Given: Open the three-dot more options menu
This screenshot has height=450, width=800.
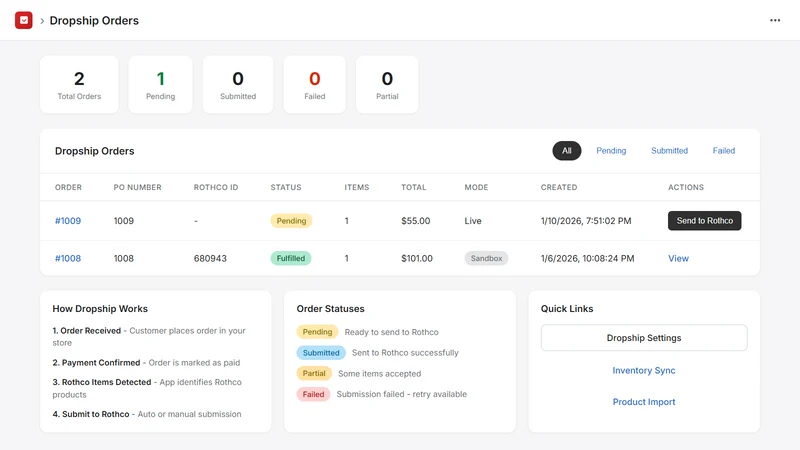Looking at the screenshot, I should pos(775,20).
